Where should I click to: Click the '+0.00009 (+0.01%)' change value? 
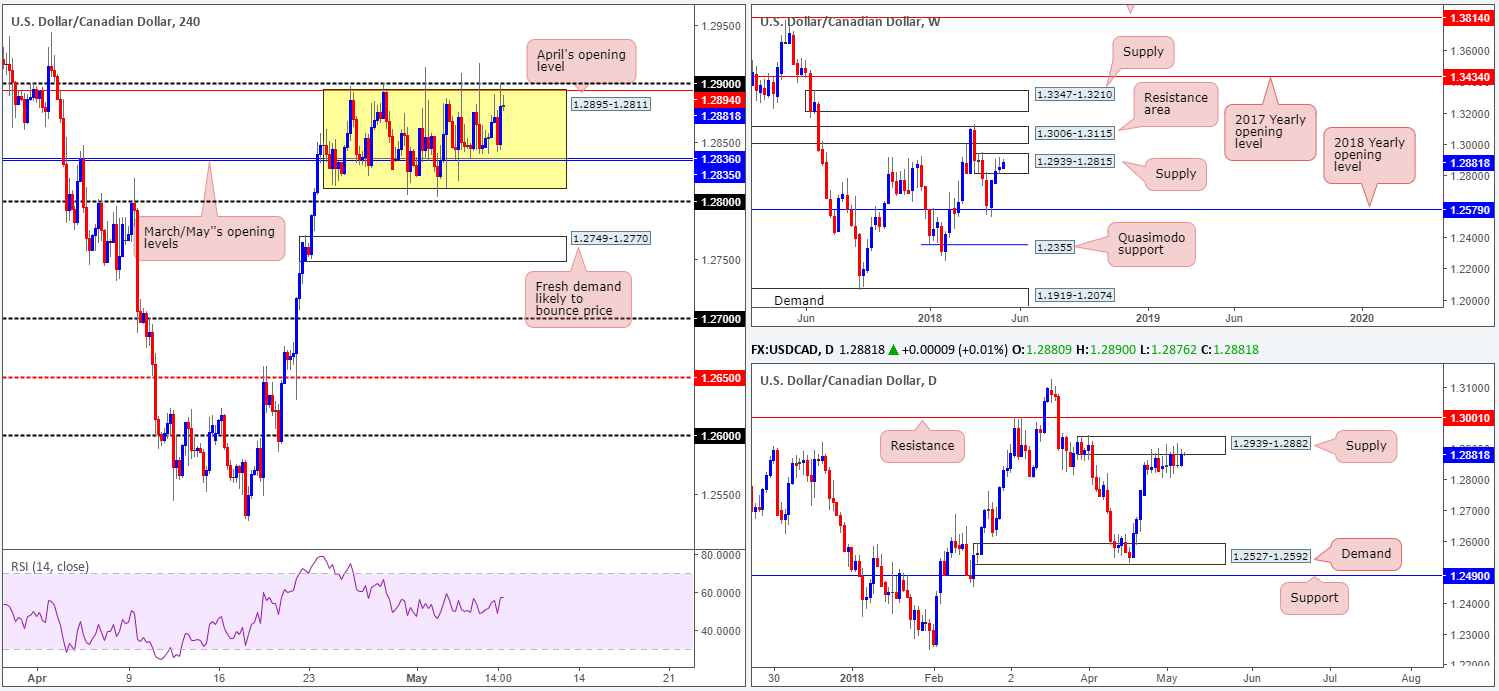[954, 351]
